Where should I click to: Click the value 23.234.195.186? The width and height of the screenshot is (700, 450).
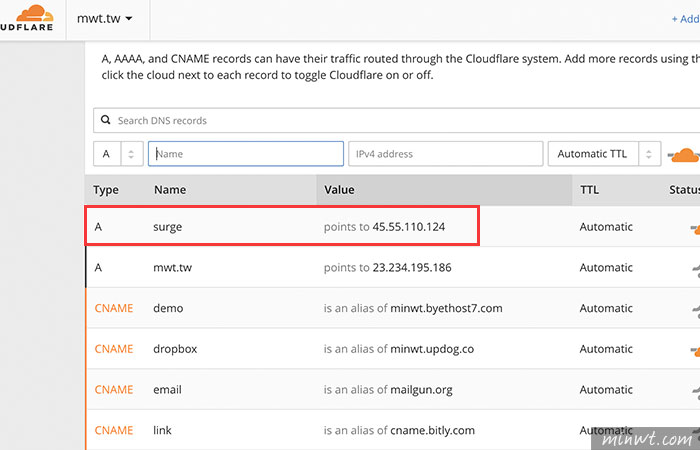412,267
